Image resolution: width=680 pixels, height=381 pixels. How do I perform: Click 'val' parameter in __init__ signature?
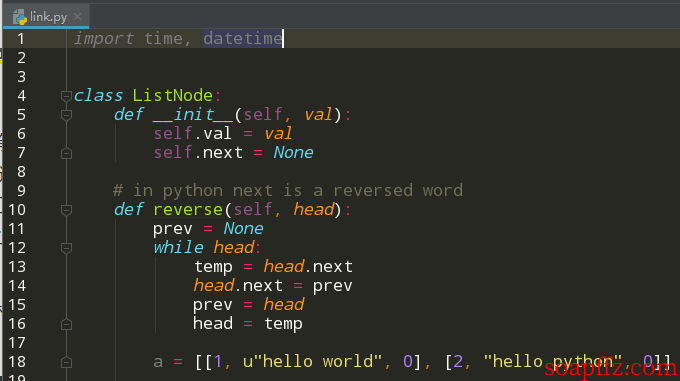[x=318, y=115]
